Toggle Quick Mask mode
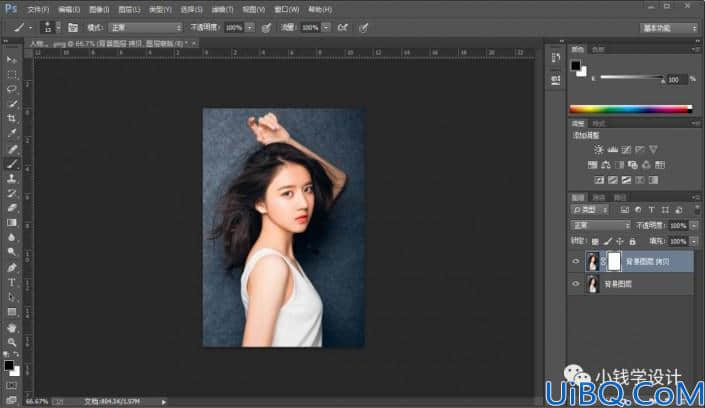 12,386
